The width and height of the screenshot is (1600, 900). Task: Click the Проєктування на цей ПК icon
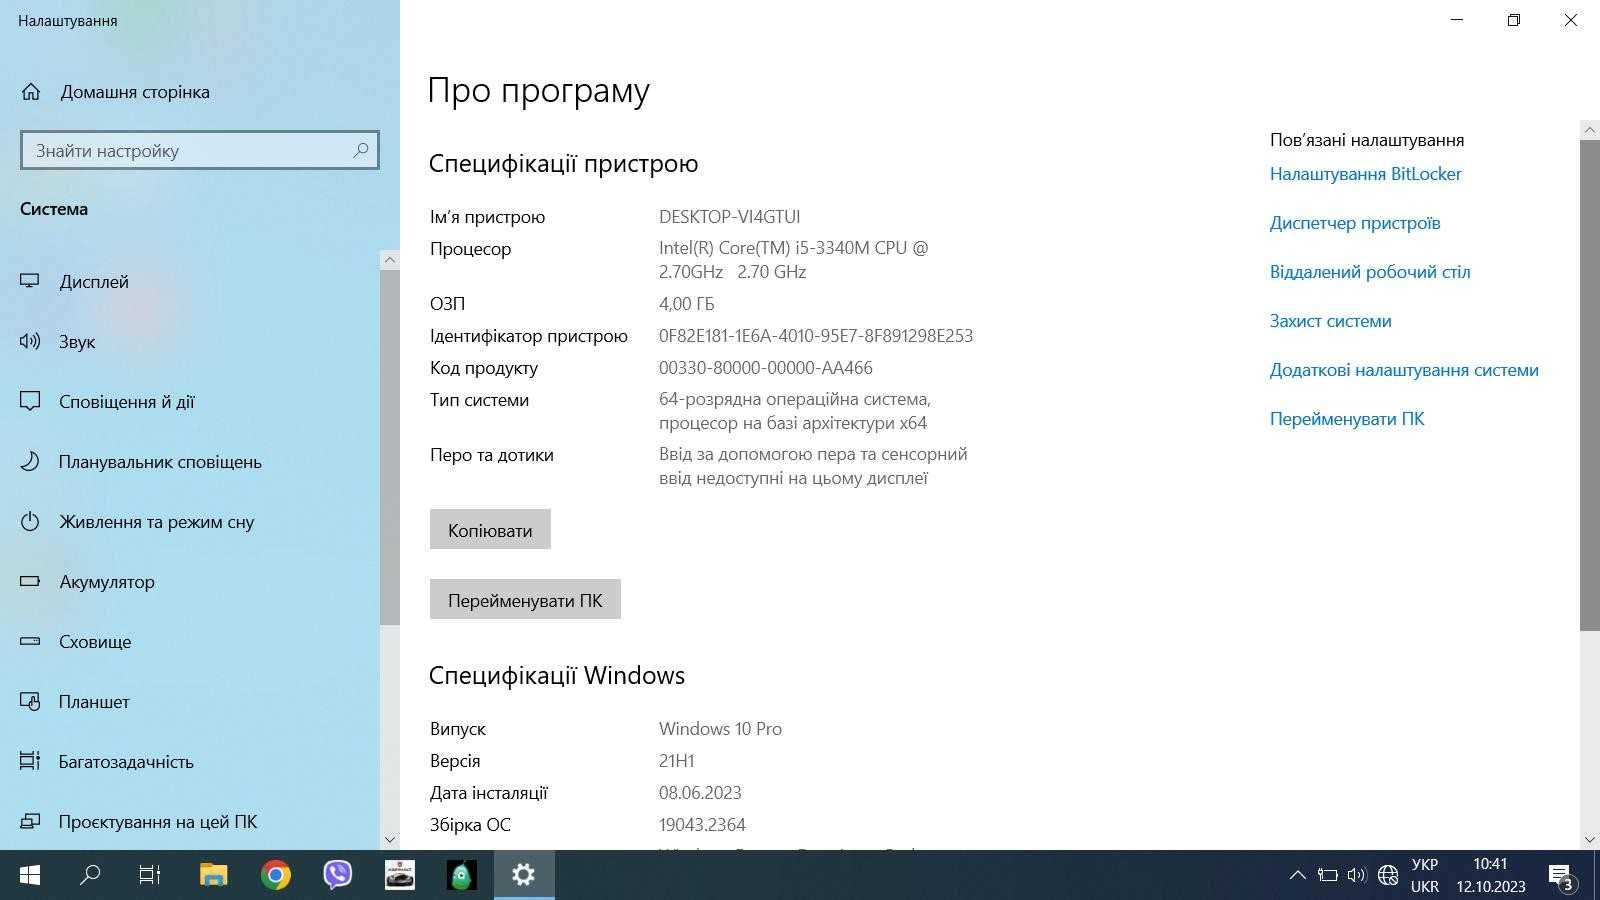click(x=30, y=821)
